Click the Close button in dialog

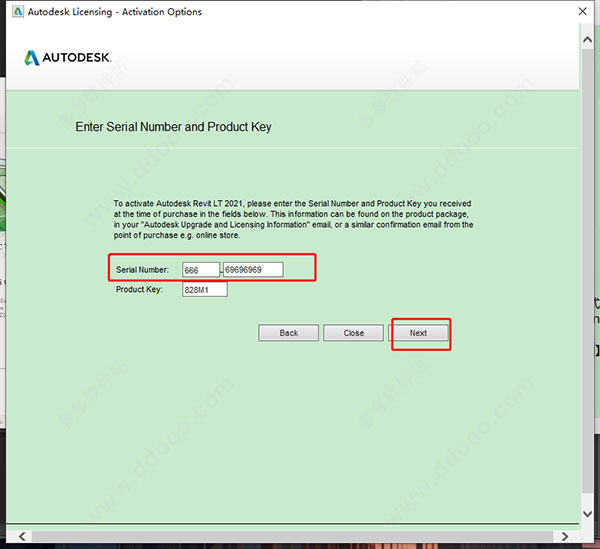coord(353,333)
